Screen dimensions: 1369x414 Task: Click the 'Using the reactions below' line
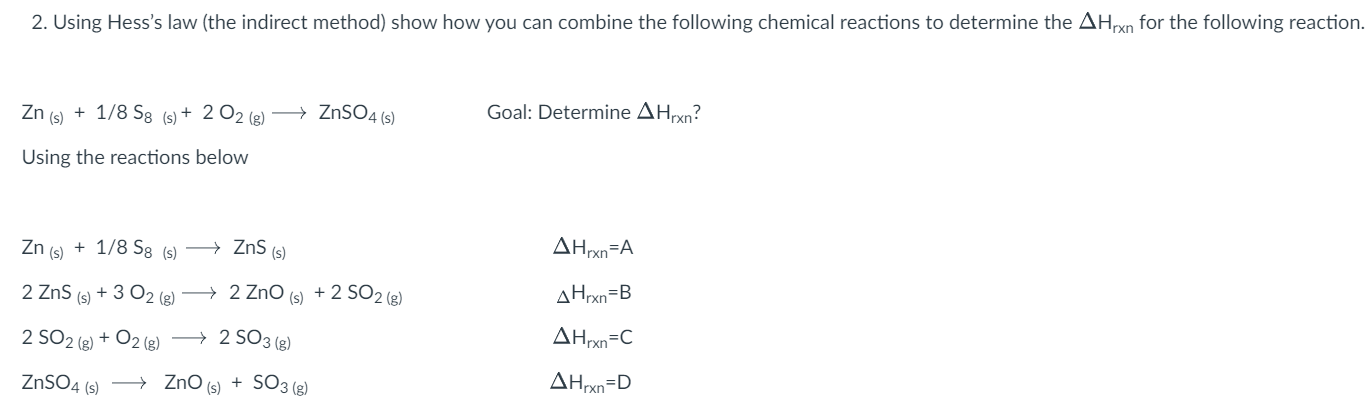coord(135,158)
